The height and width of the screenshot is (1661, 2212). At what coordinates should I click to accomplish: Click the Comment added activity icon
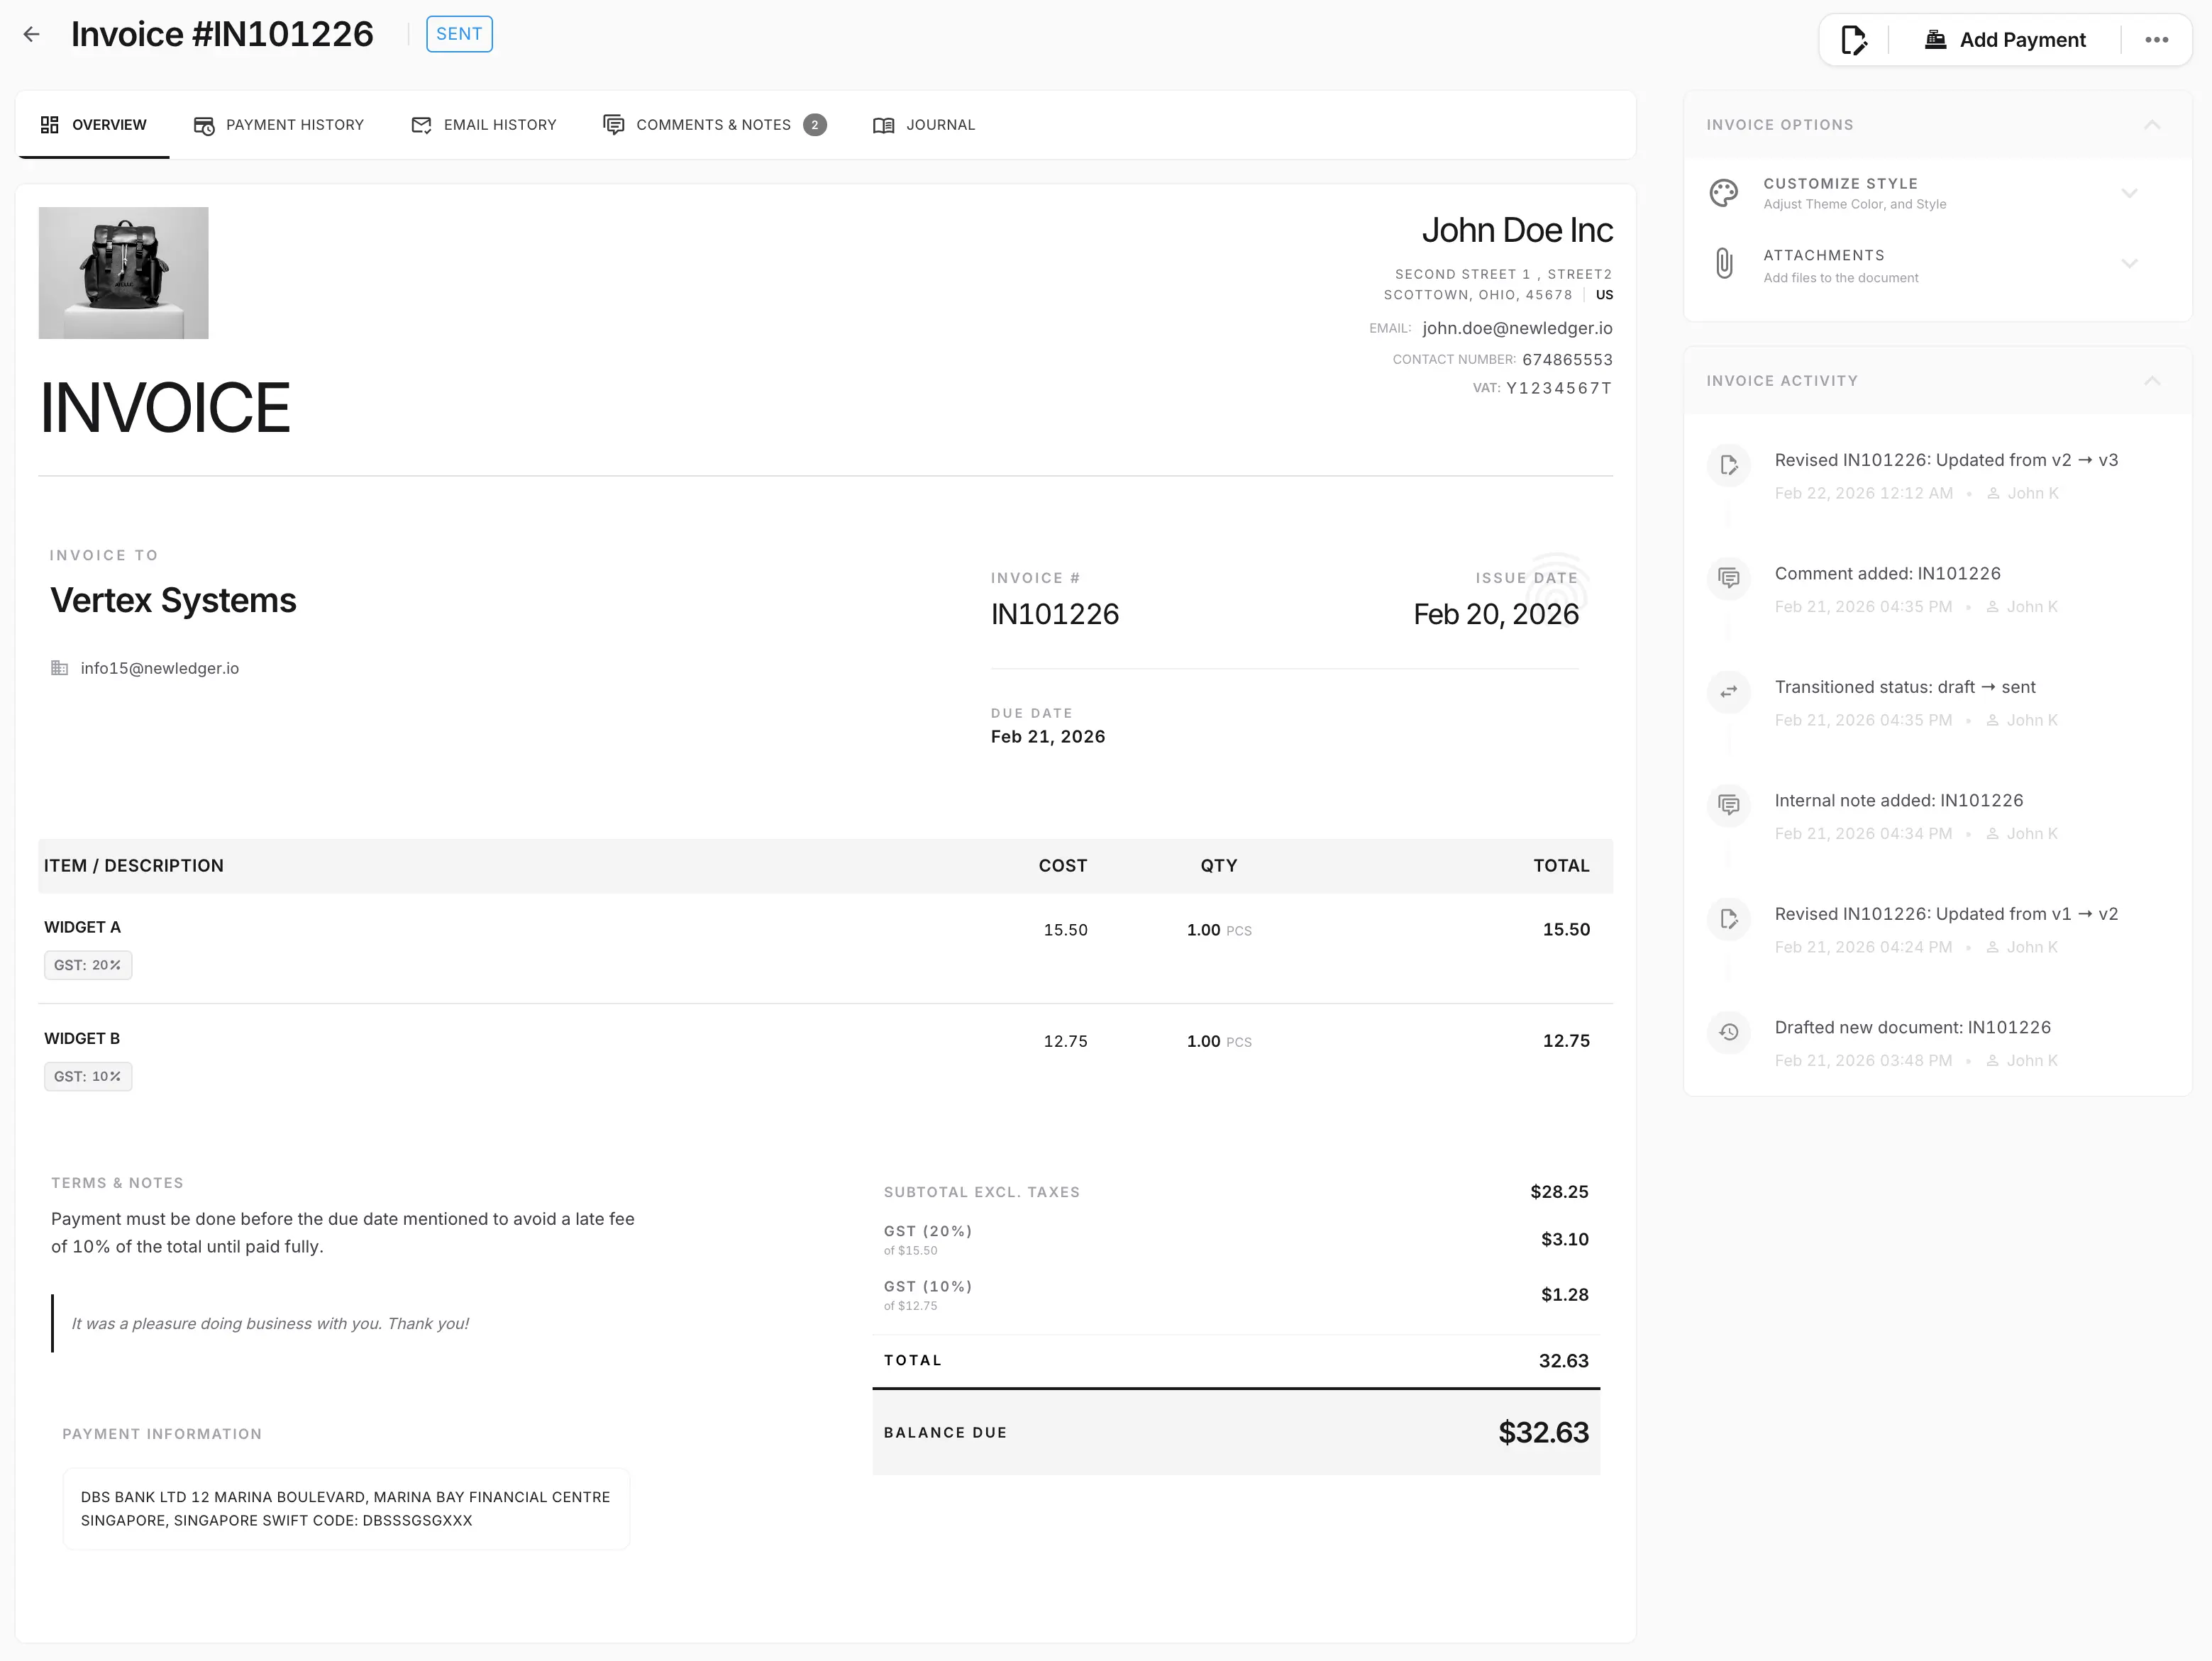coord(1729,578)
